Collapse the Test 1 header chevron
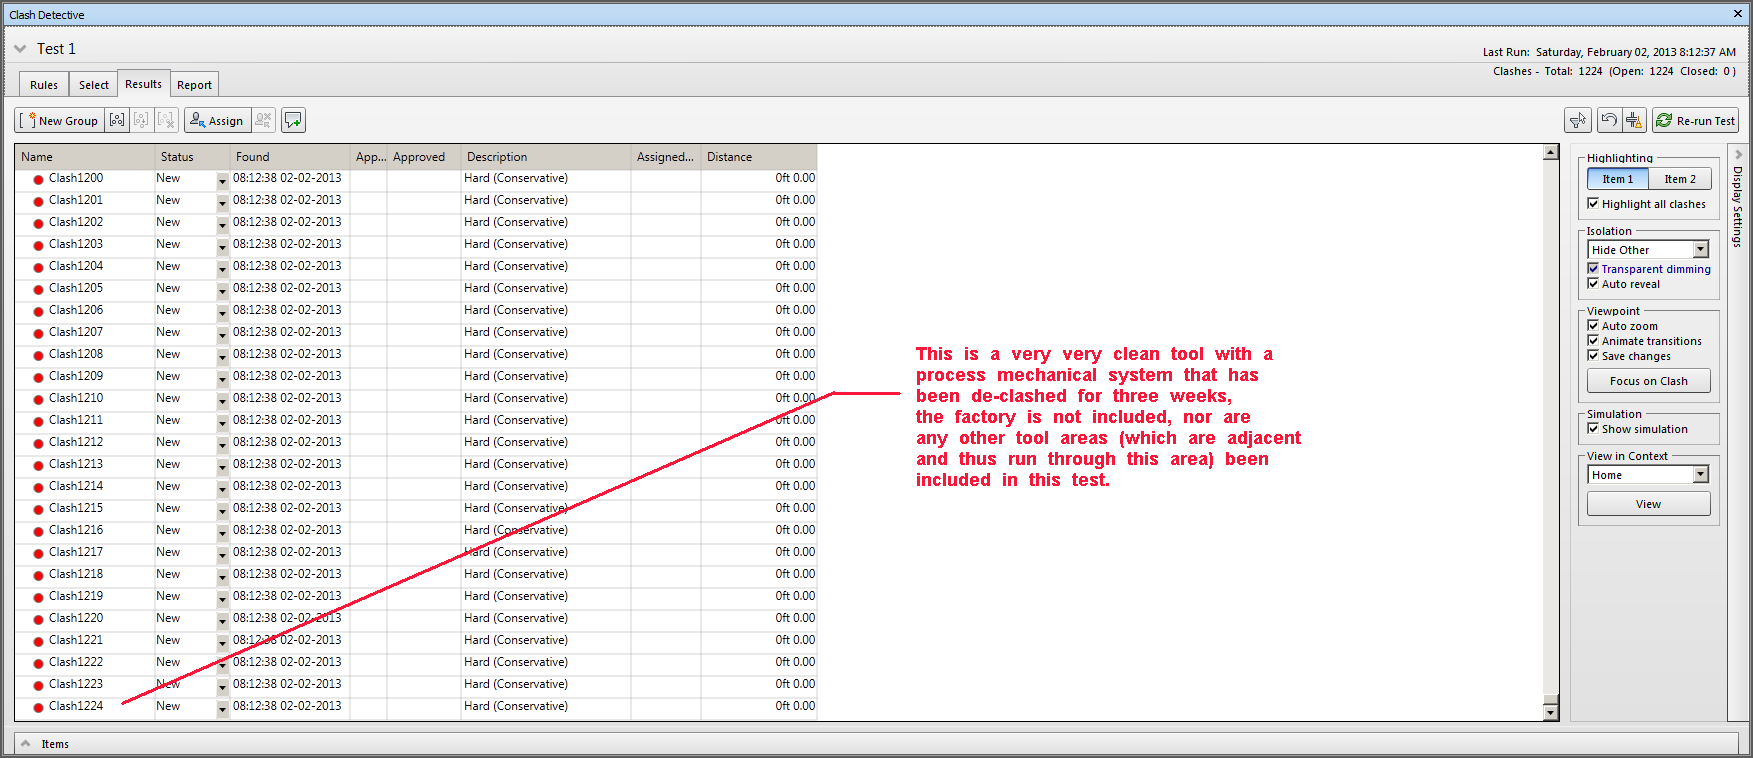 20,49
